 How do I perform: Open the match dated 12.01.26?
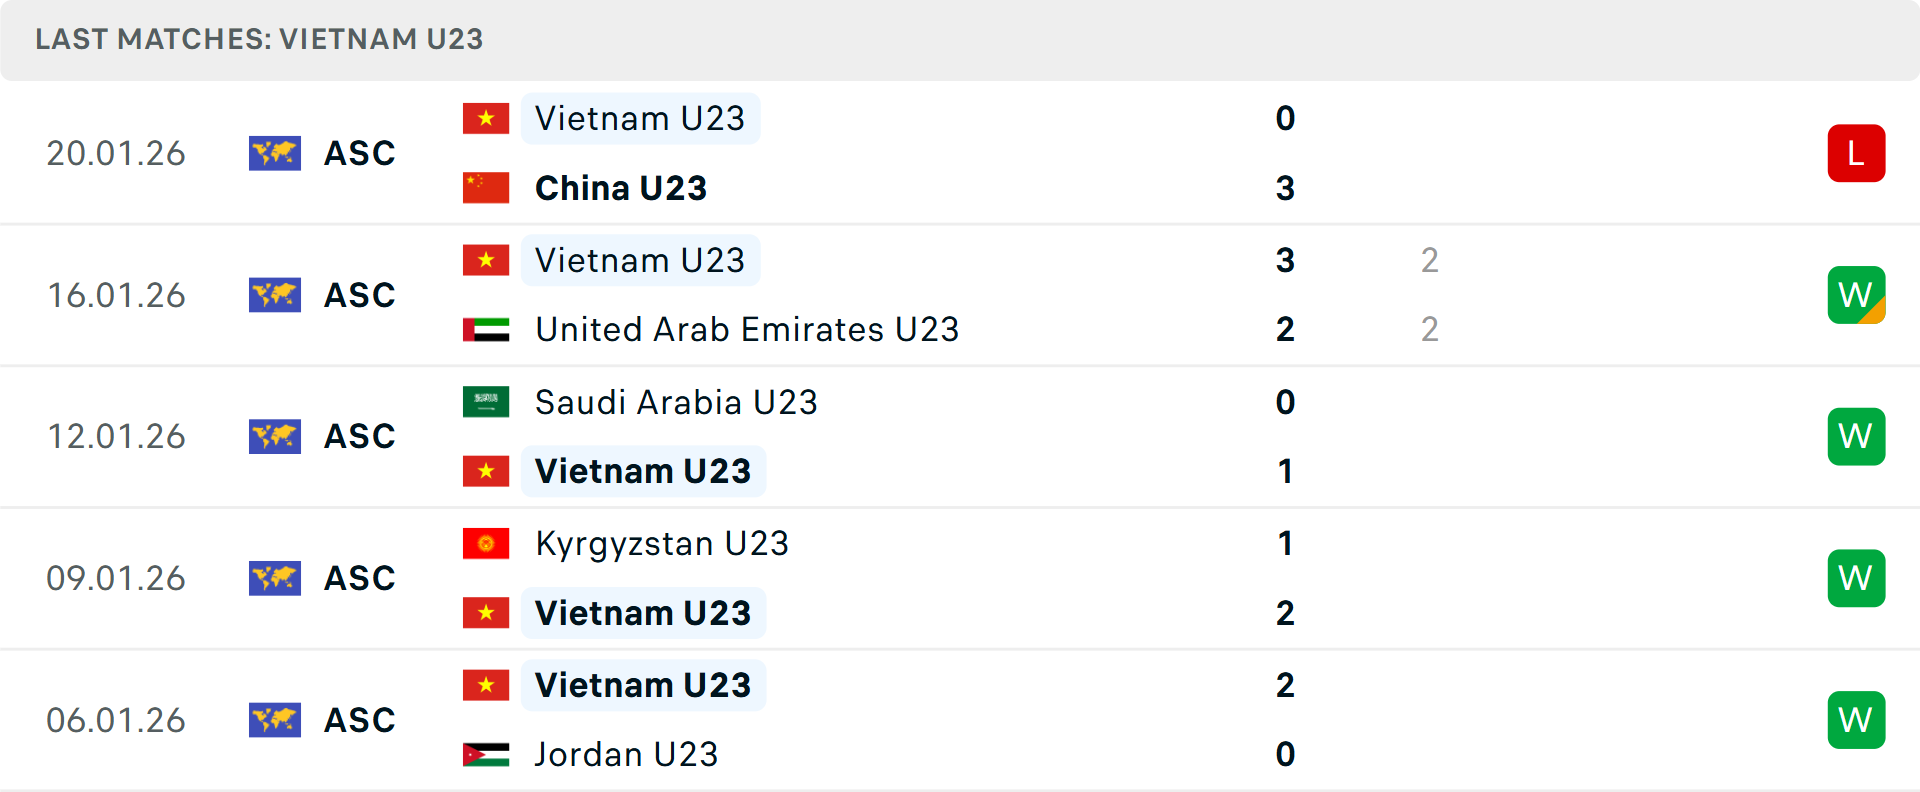116,437
